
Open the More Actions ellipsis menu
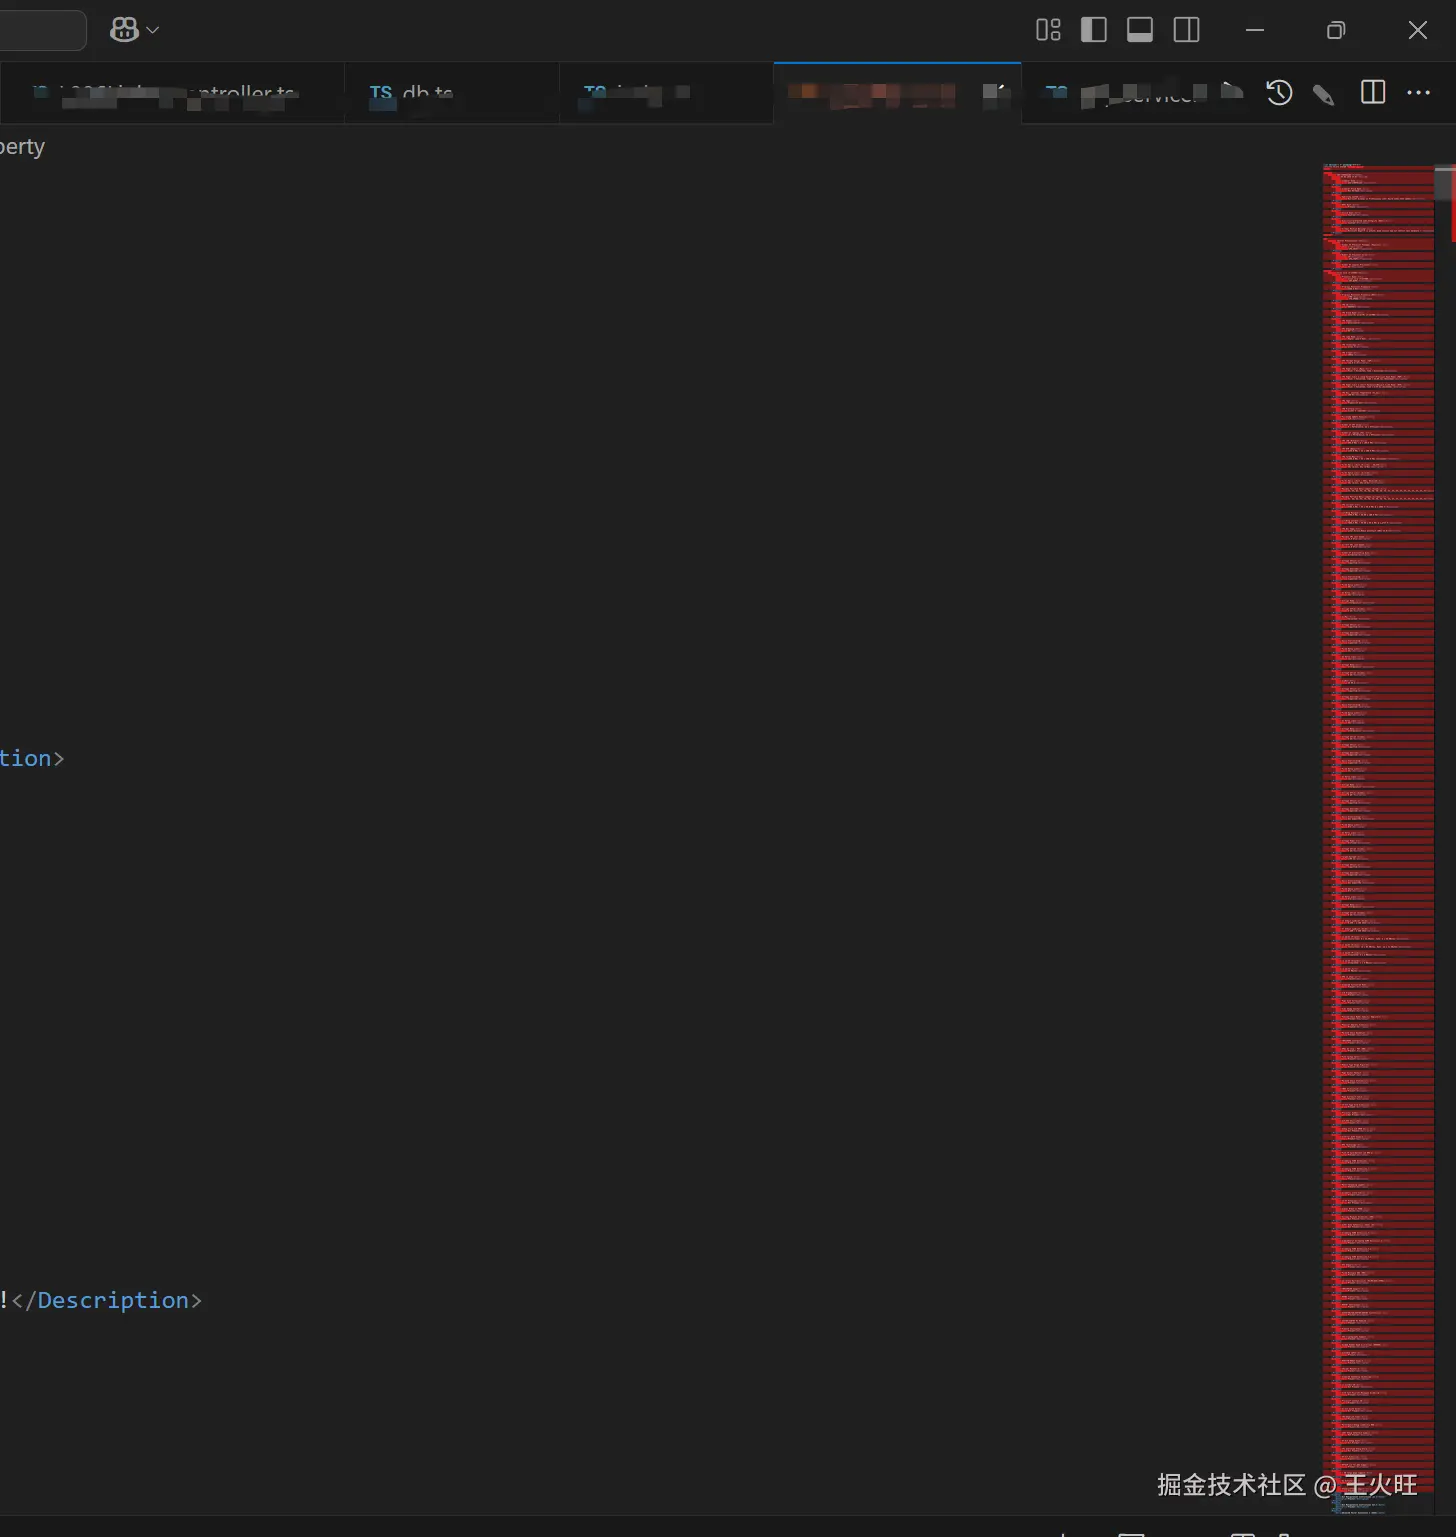pos(1418,93)
